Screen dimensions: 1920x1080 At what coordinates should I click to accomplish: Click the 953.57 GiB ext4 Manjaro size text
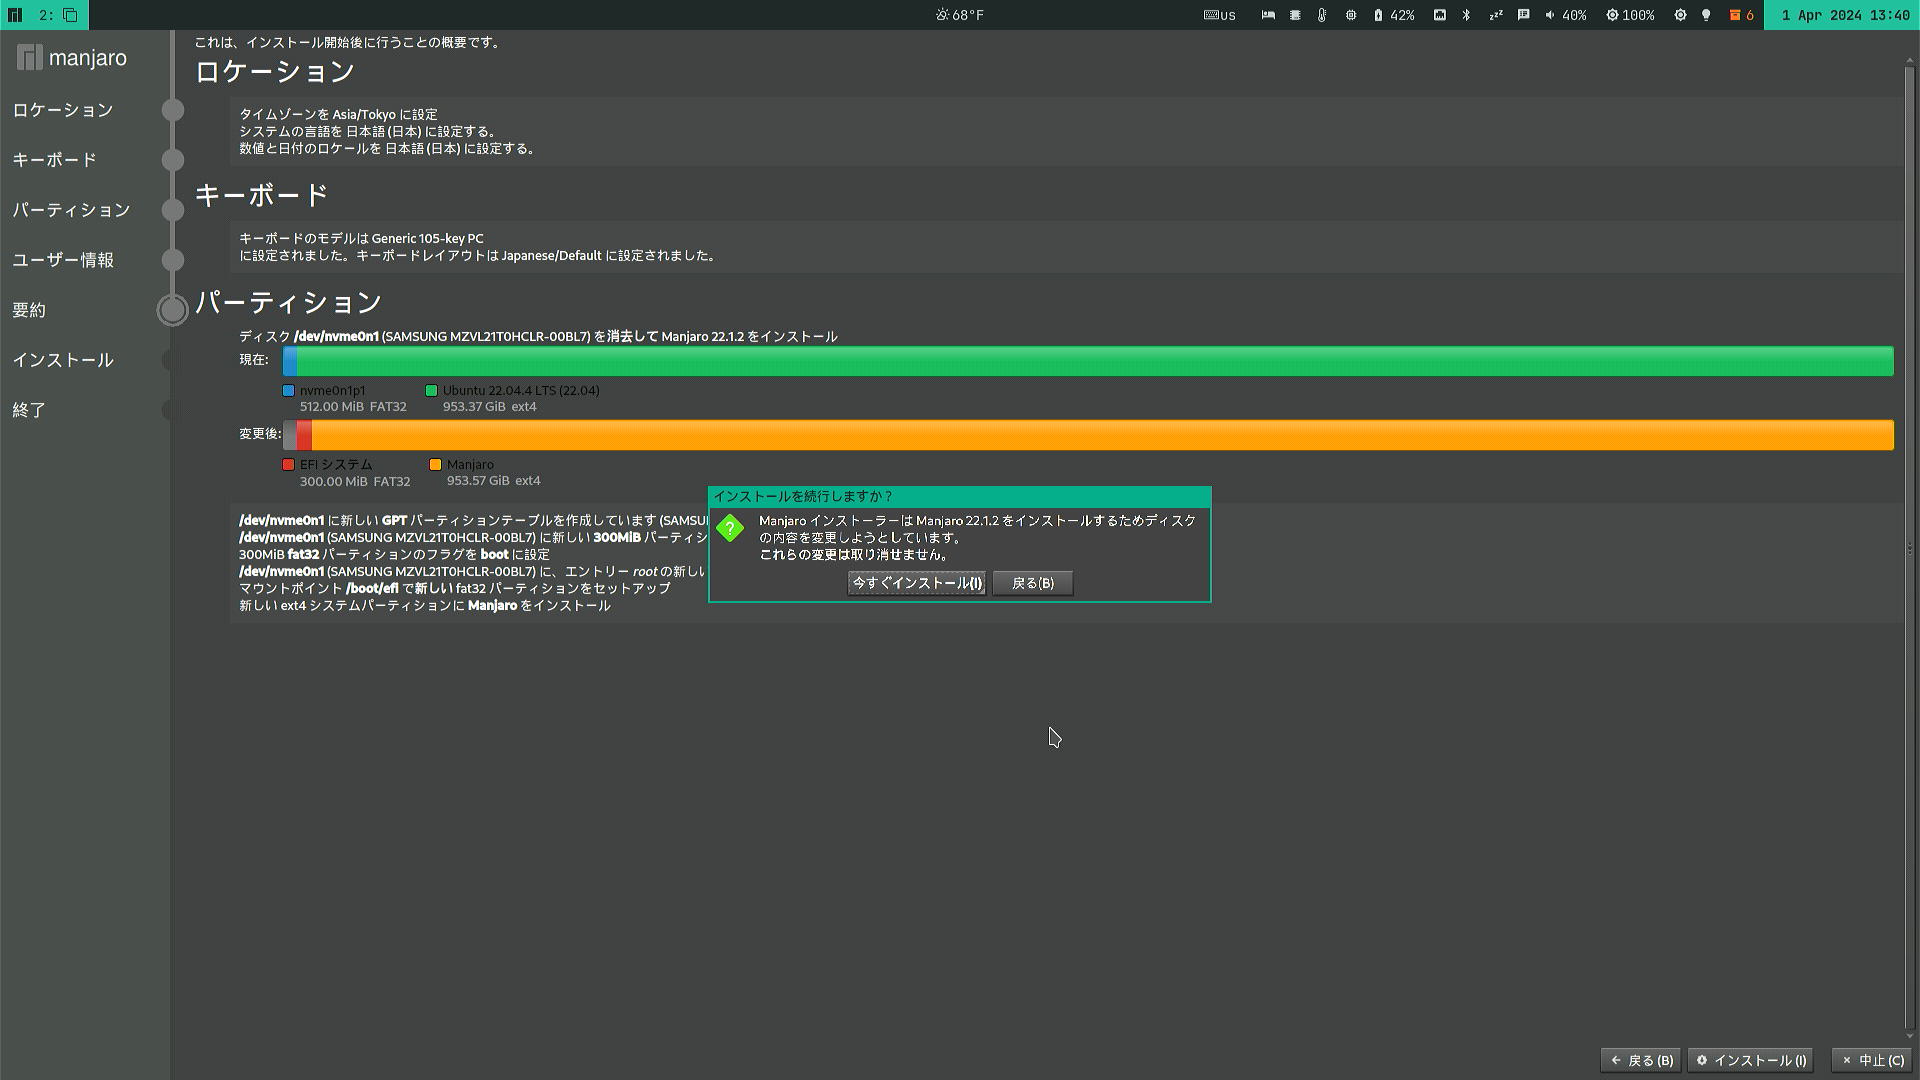click(x=494, y=481)
